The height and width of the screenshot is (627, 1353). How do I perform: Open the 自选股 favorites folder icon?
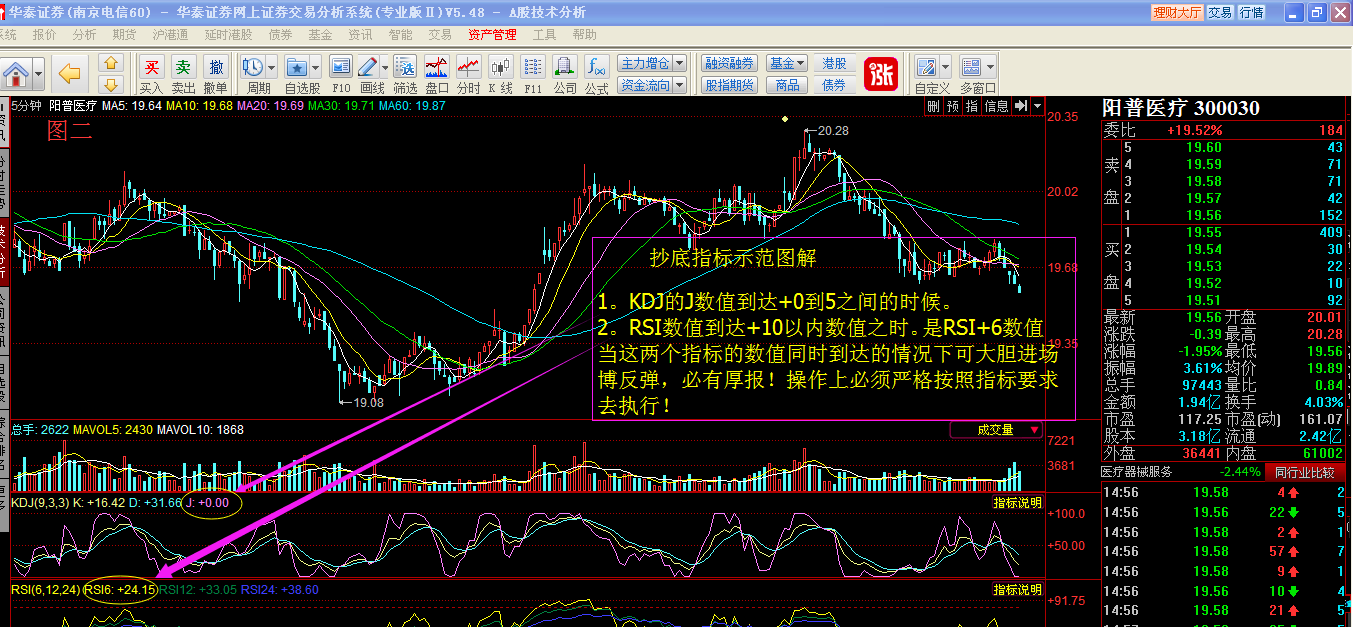pyautogui.click(x=297, y=67)
